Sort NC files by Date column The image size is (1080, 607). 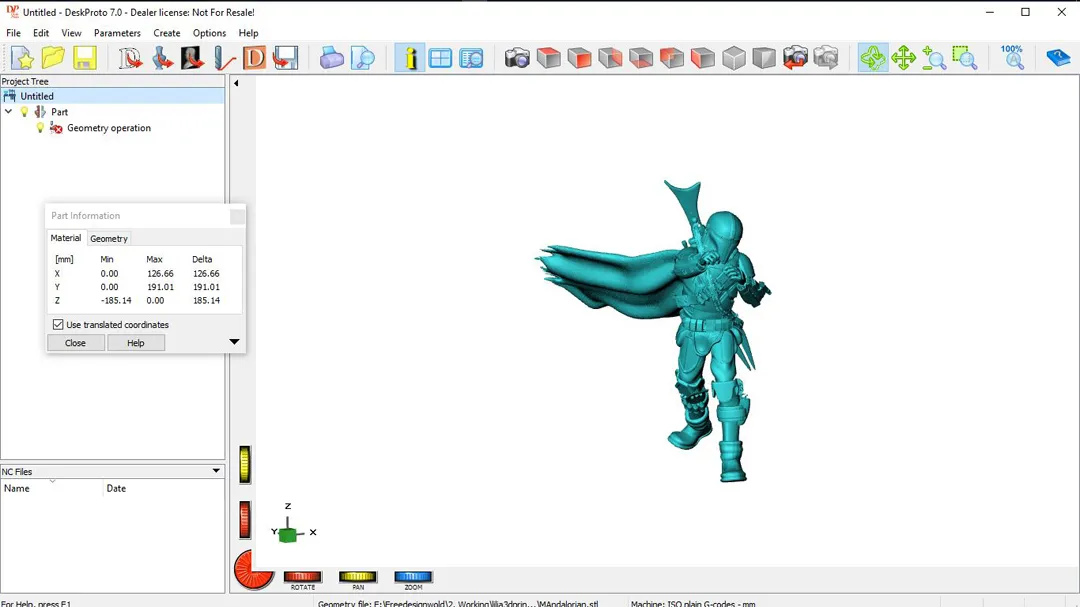click(163, 488)
